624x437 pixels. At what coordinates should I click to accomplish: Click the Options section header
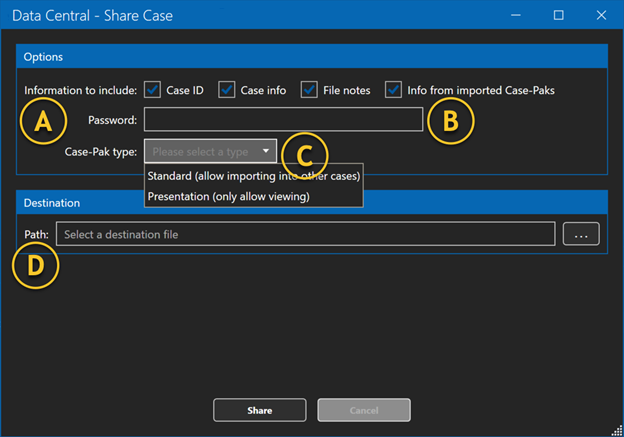pos(312,57)
